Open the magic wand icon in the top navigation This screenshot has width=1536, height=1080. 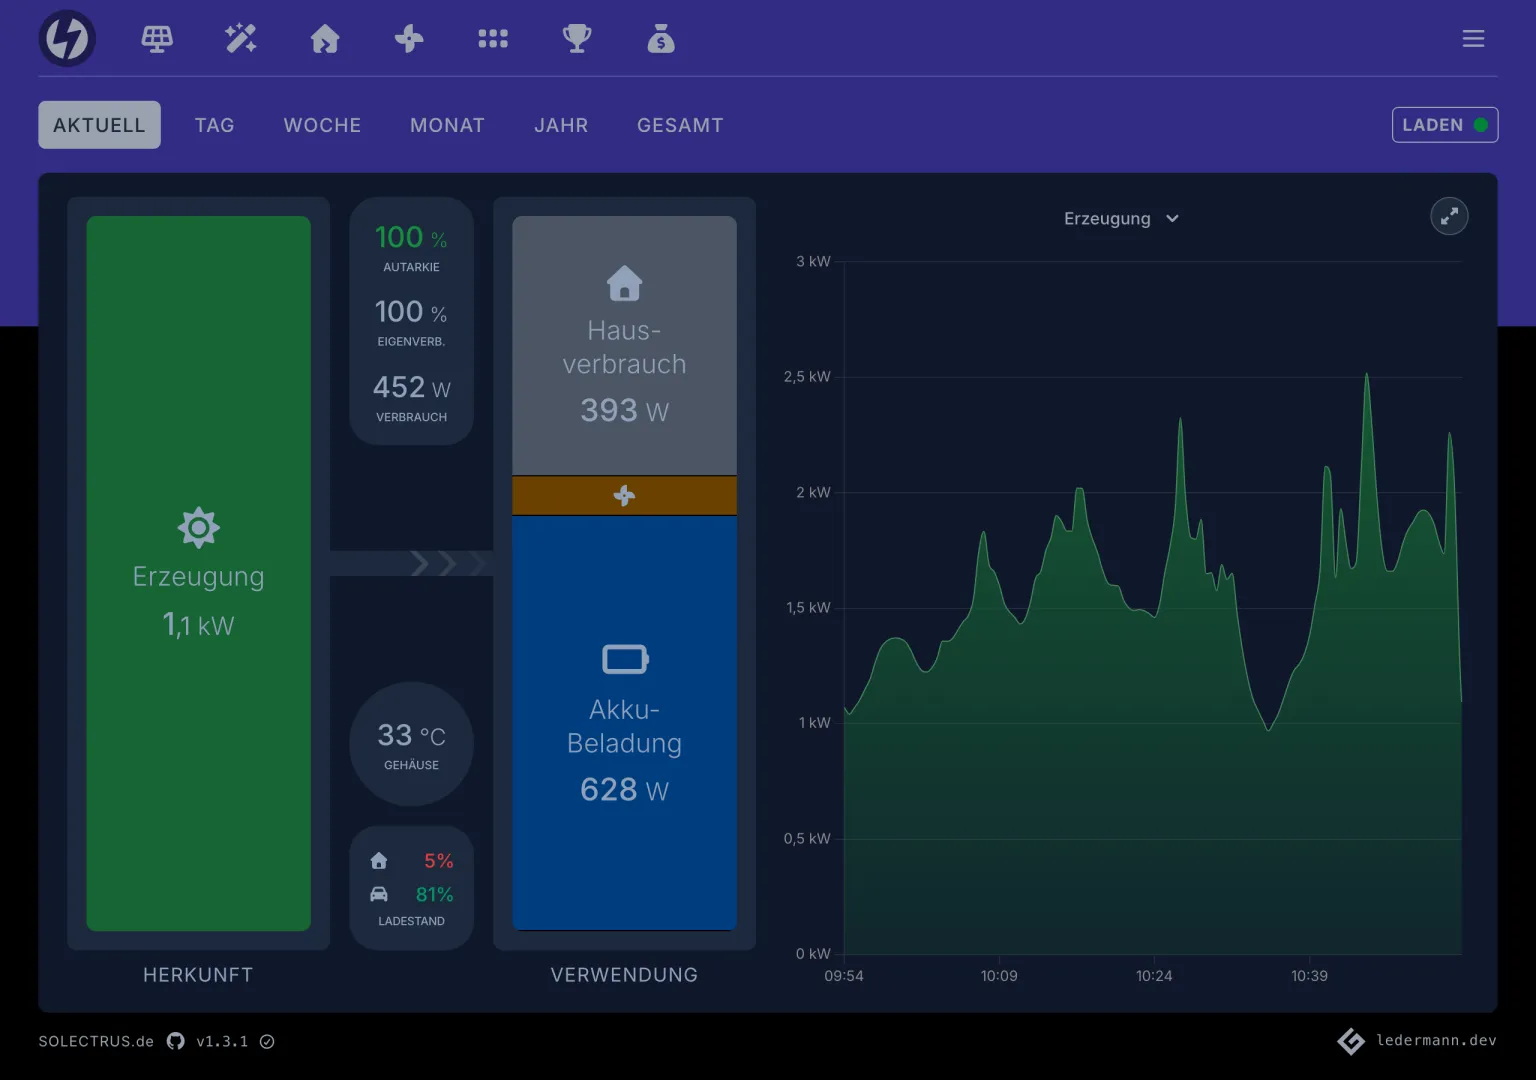[x=241, y=39]
